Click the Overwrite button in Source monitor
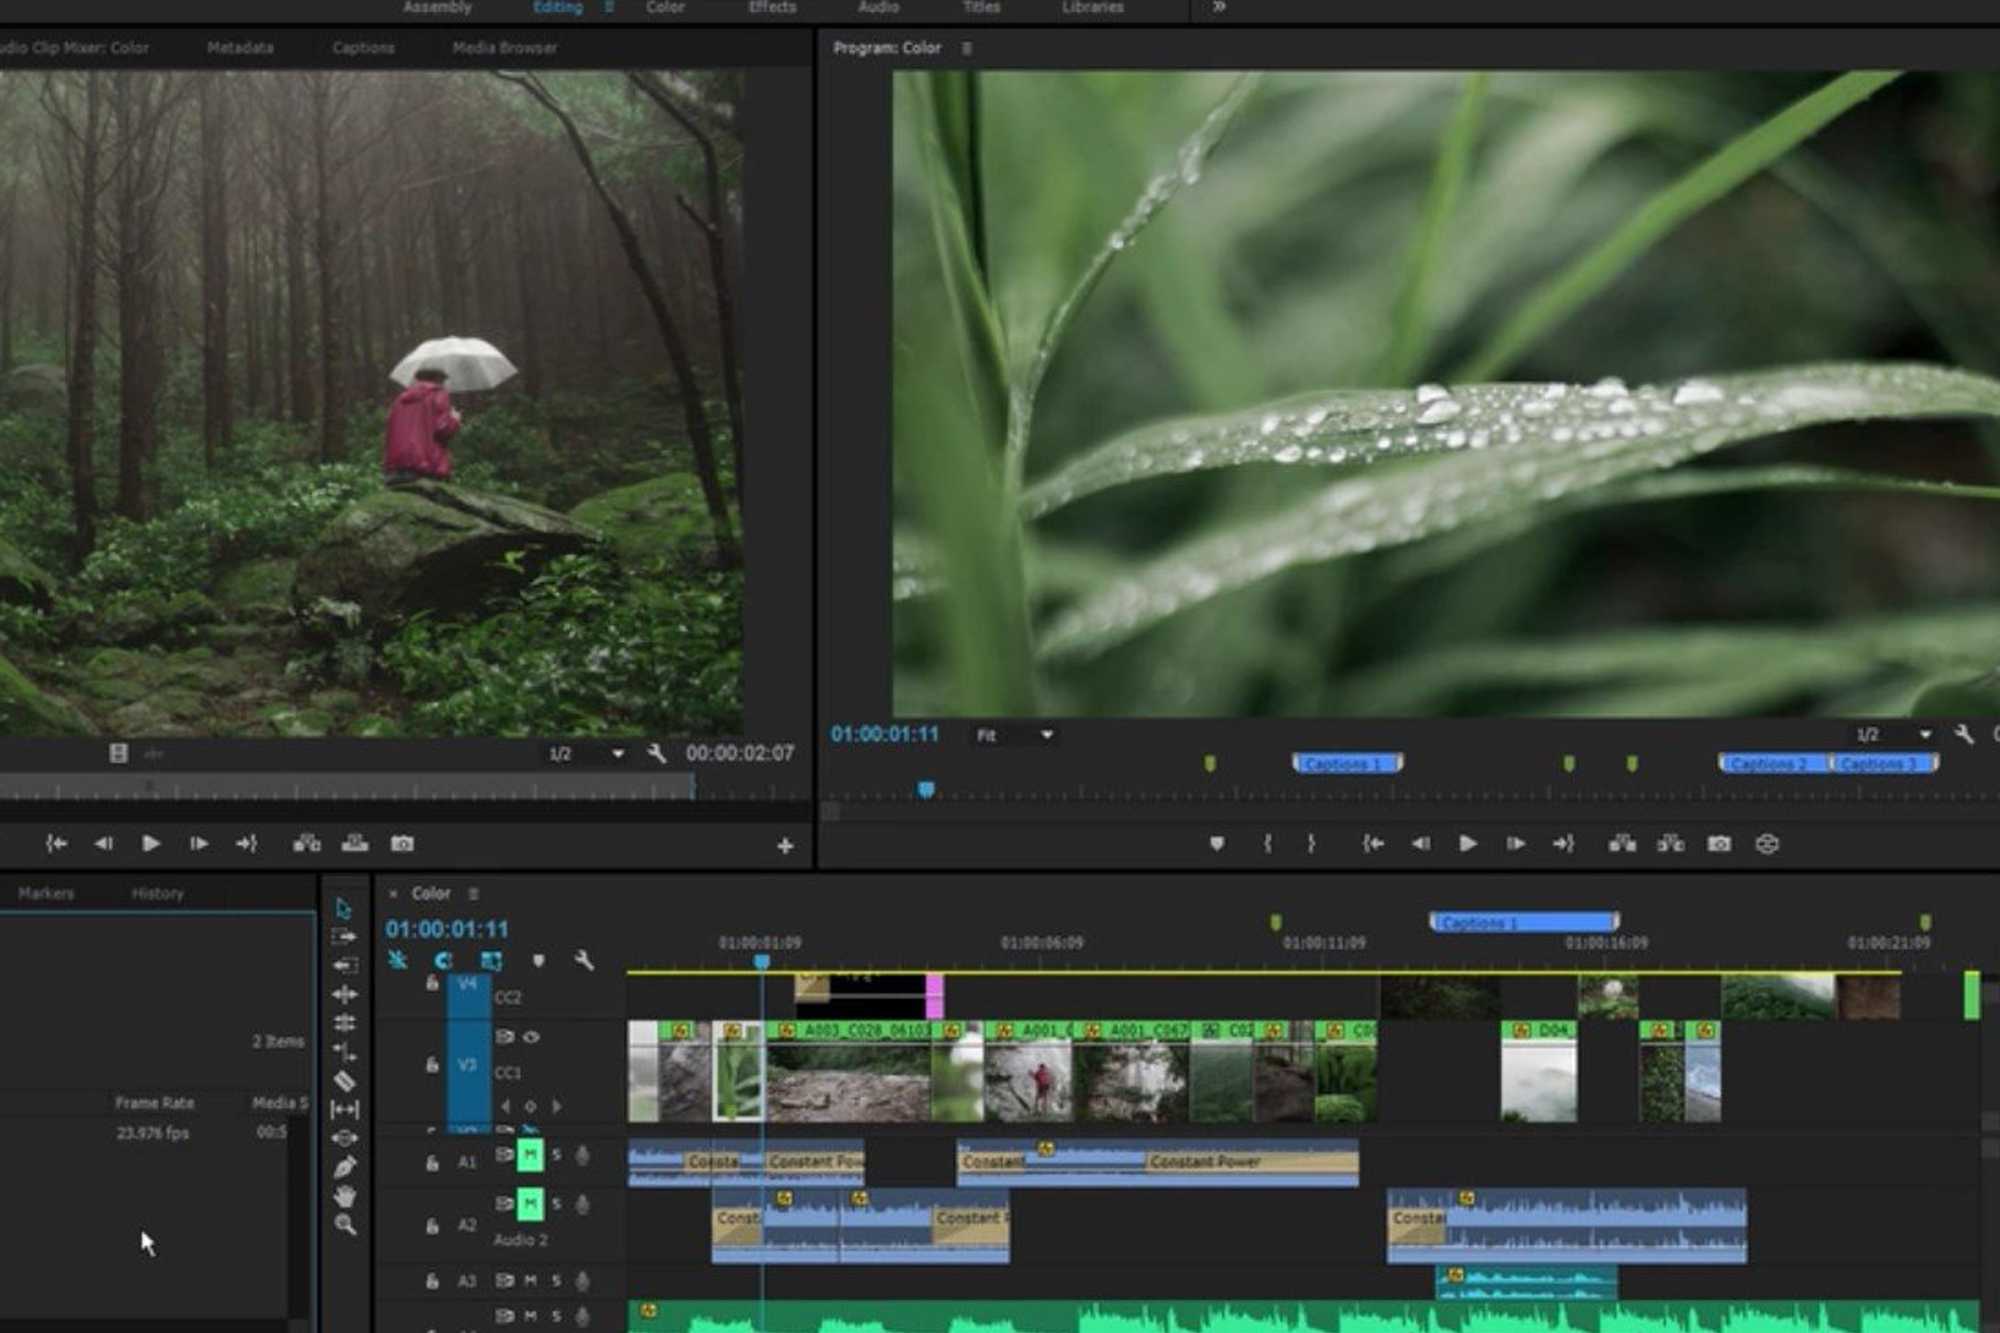 coord(355,844)
